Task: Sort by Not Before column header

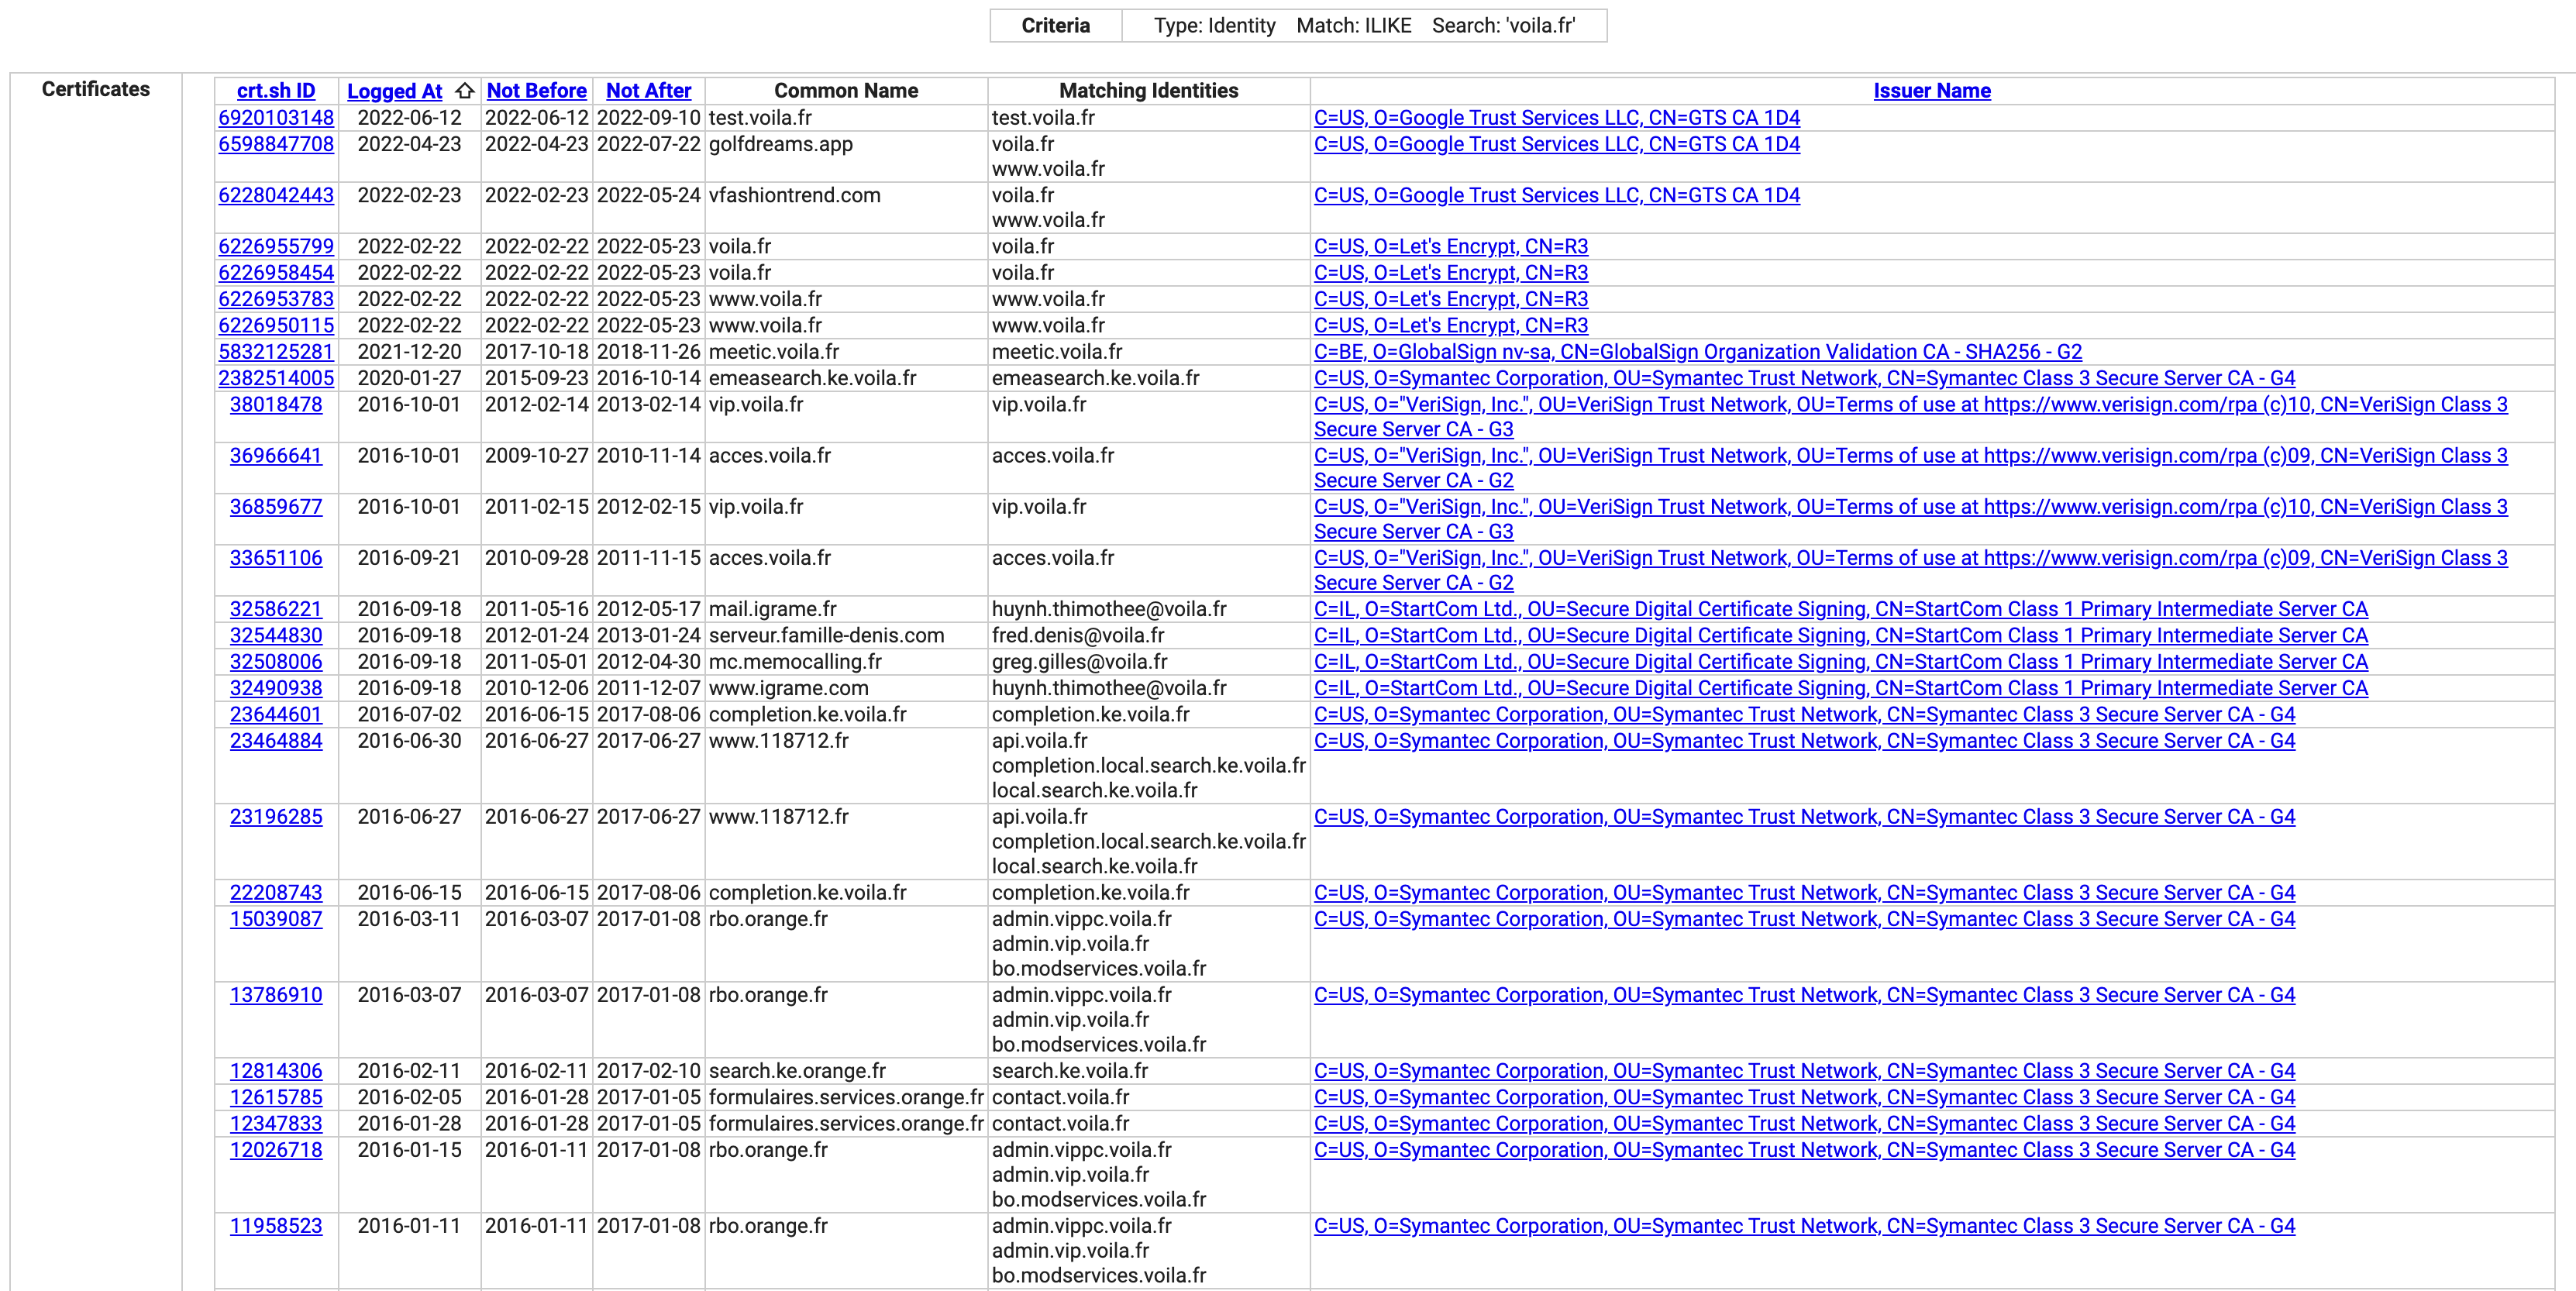Action: pos(536,91)
